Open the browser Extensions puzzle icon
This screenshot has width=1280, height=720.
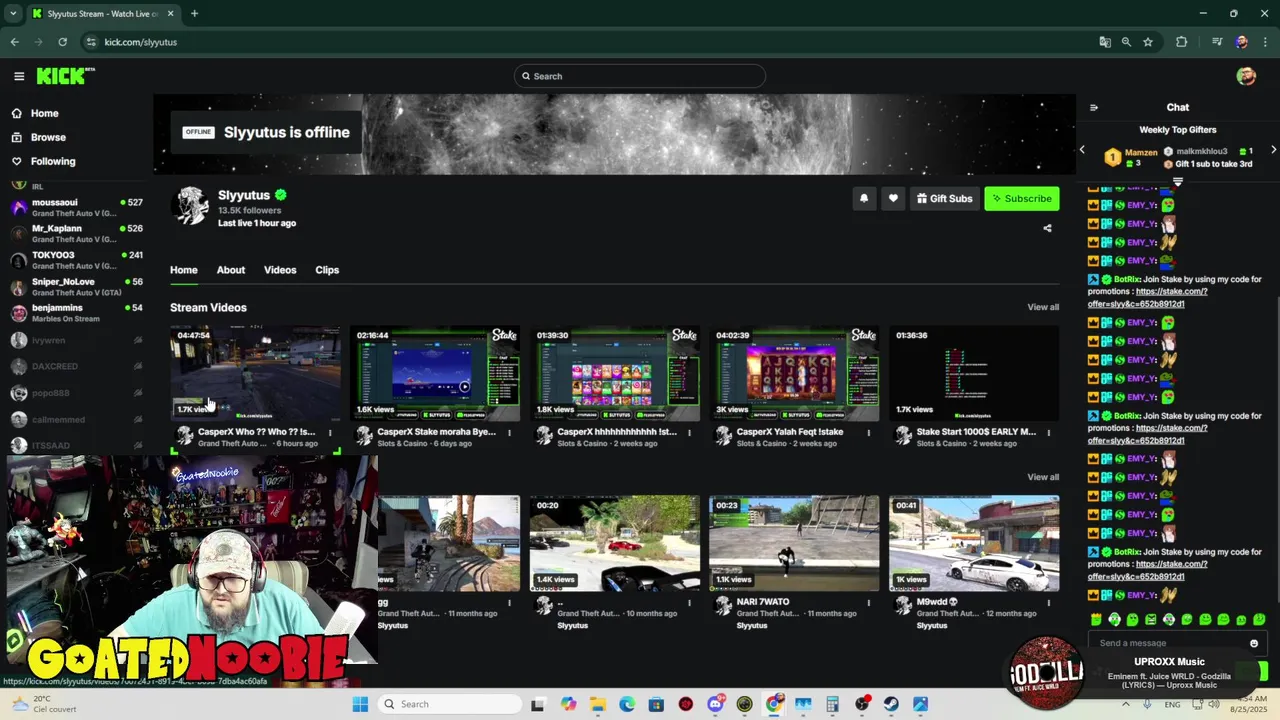click(1182, 42)
